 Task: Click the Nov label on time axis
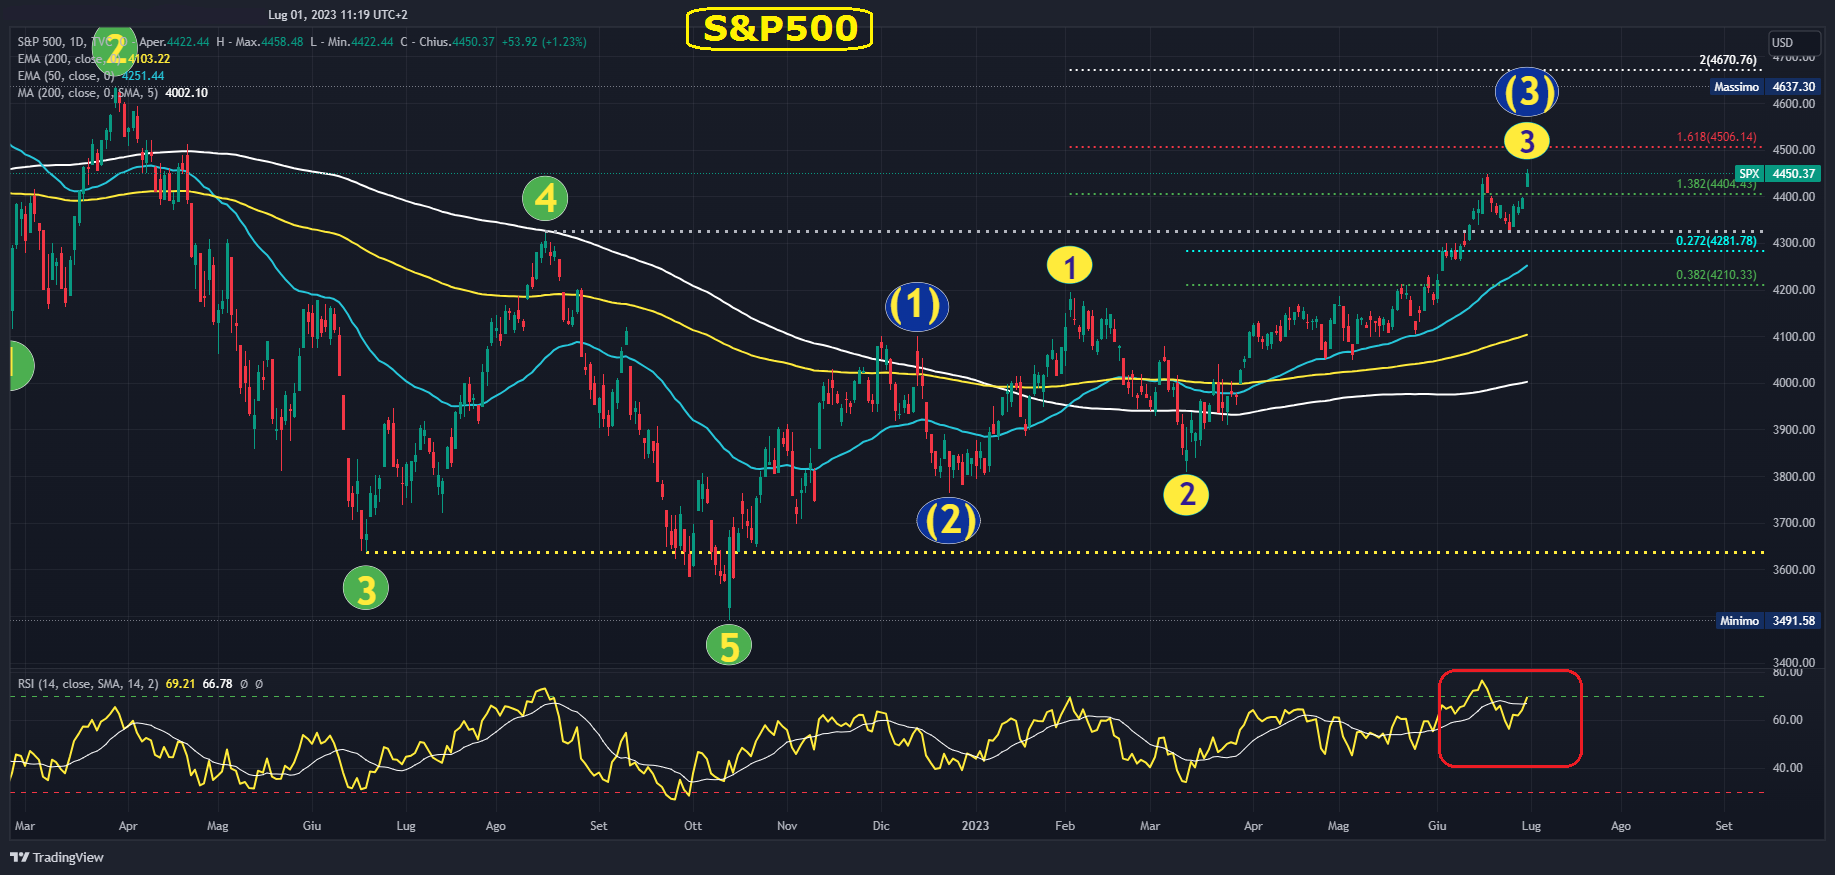787,826
